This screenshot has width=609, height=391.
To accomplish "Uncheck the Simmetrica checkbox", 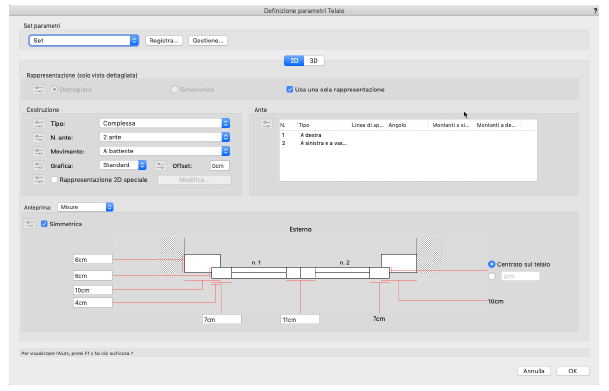I will click(44, 224).
